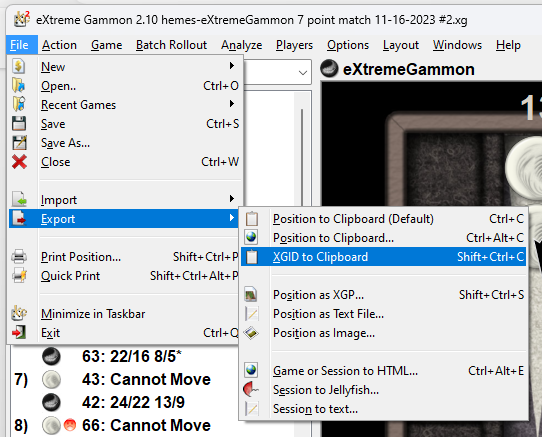Click the New game dollar icon
The width and height of the screenshot is (542, 437).
tap(19, 66)
